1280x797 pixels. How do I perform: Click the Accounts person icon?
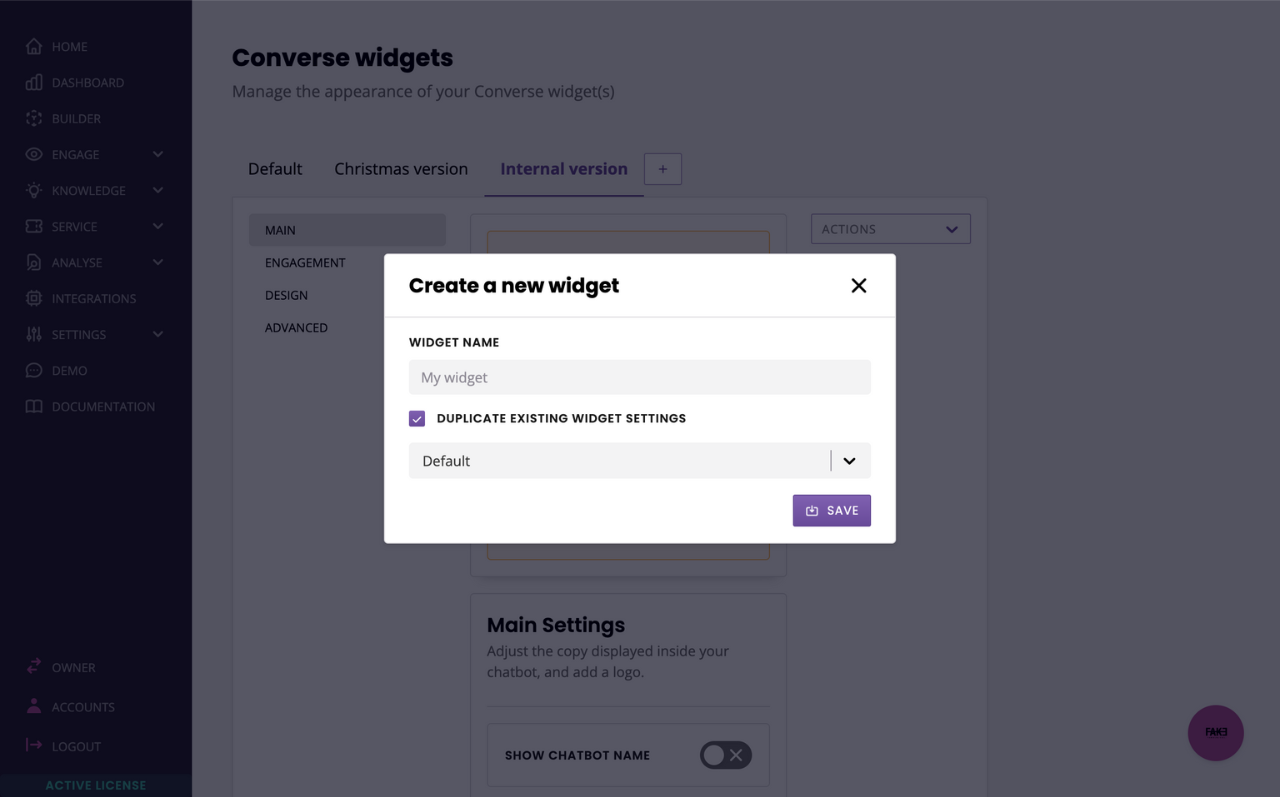pyautogui.click(x=34, y=706)
